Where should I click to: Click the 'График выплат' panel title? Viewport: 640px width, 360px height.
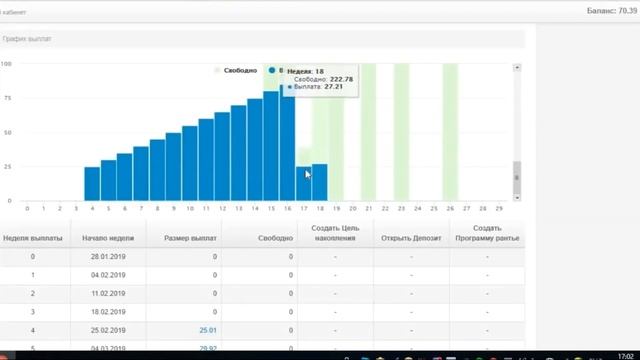(27, 39)
